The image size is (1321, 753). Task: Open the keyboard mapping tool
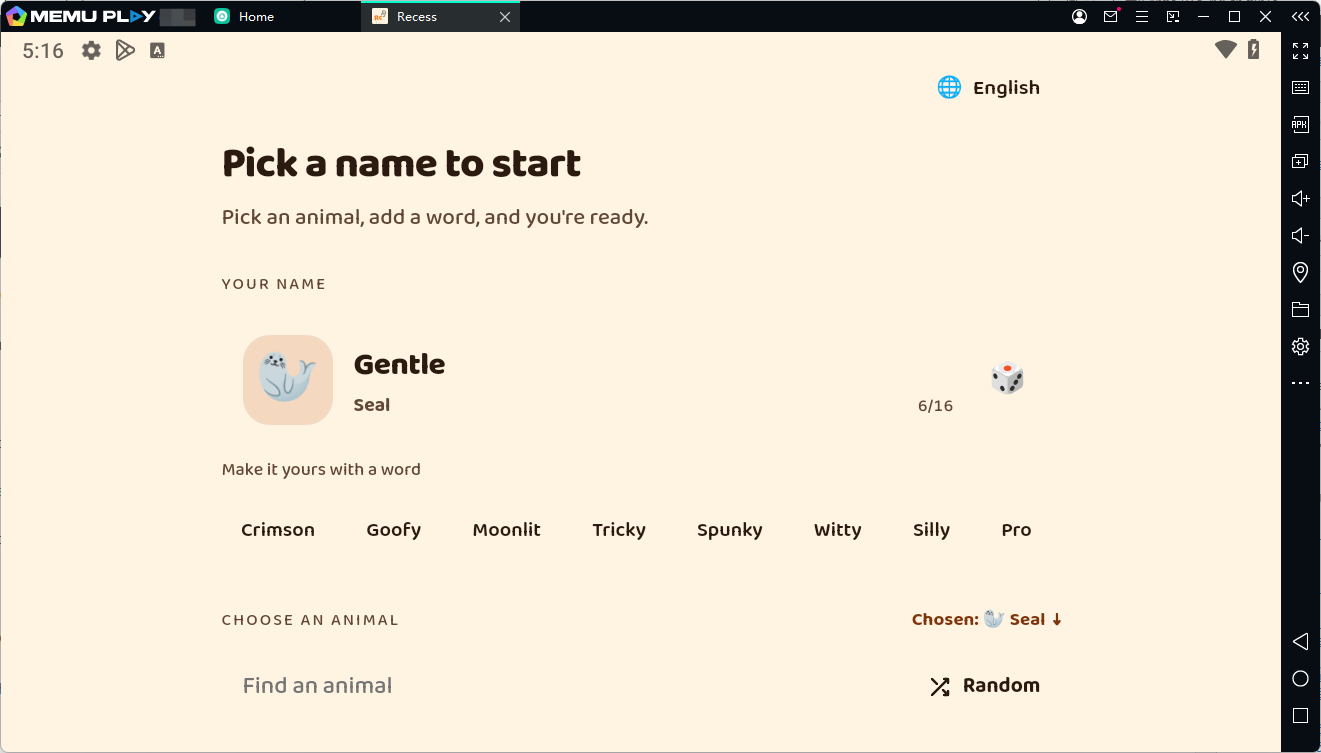click(1300, 88)
